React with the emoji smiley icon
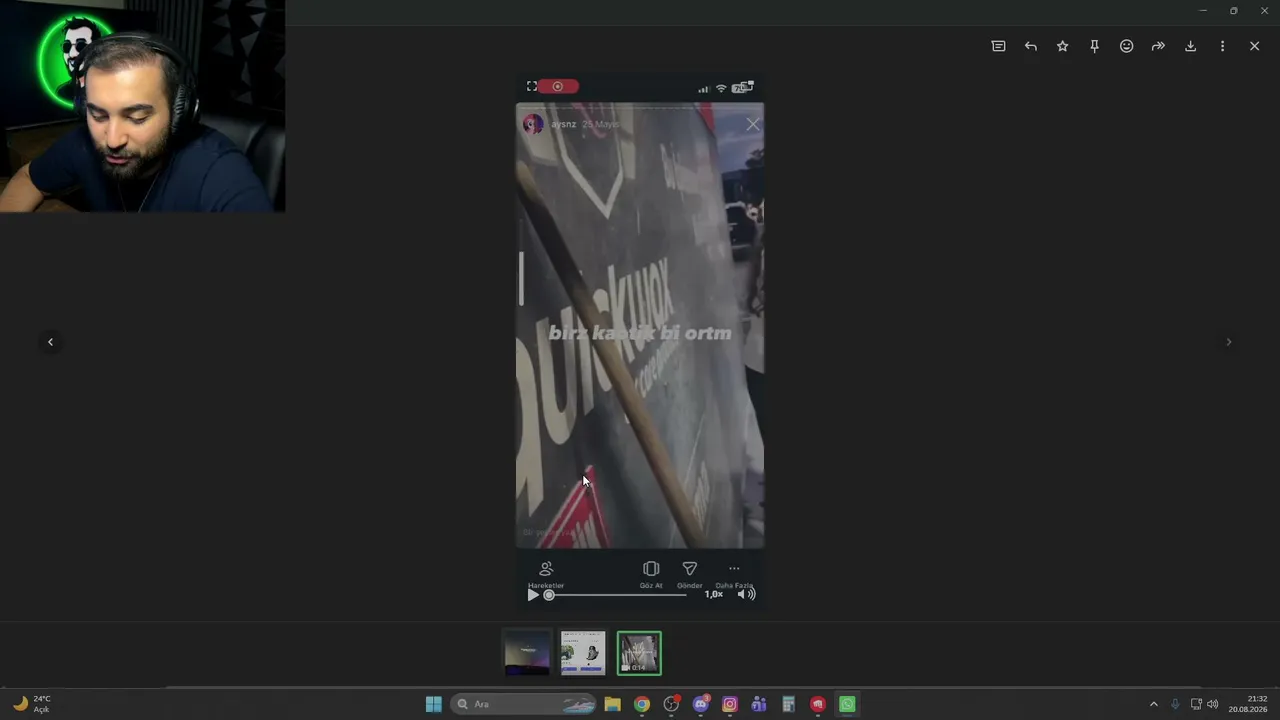The image size is (1280, 720). [1126, 46]
